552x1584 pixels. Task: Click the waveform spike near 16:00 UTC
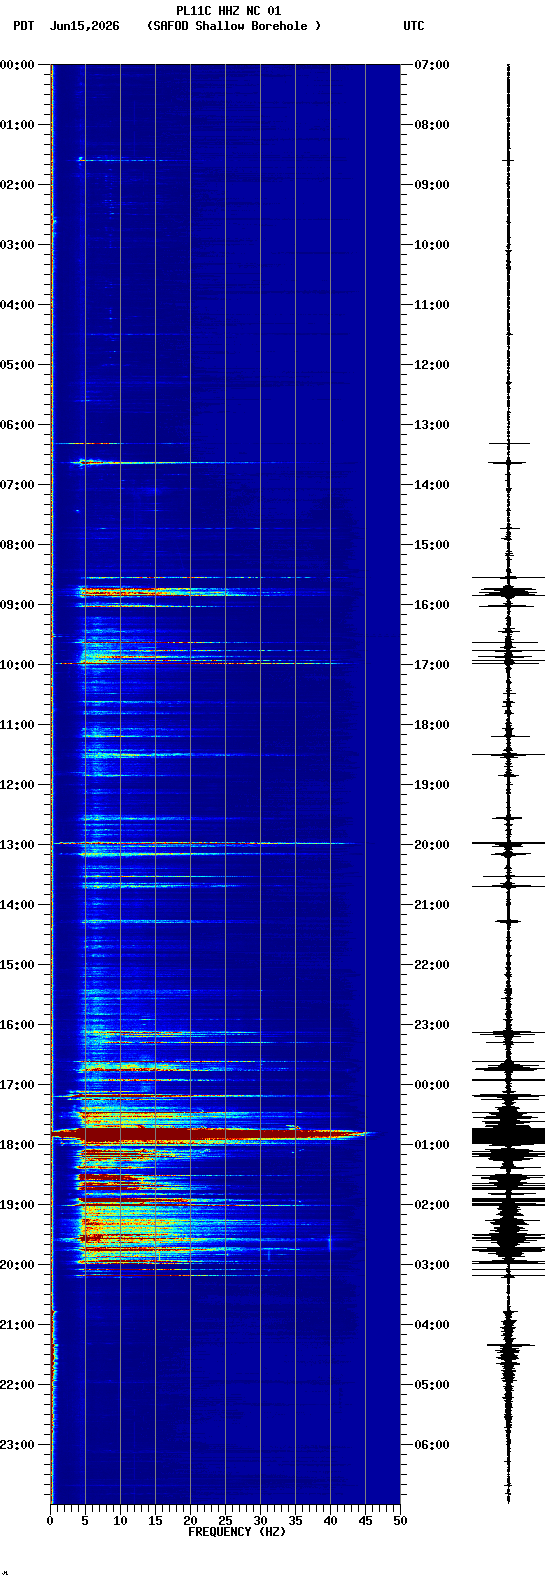click(508, 592)
